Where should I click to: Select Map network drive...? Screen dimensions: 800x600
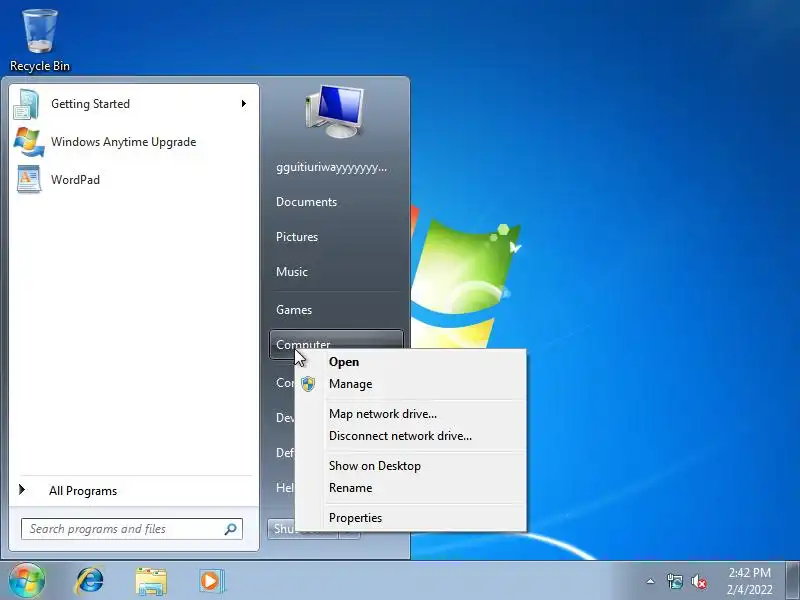(410, 414)
